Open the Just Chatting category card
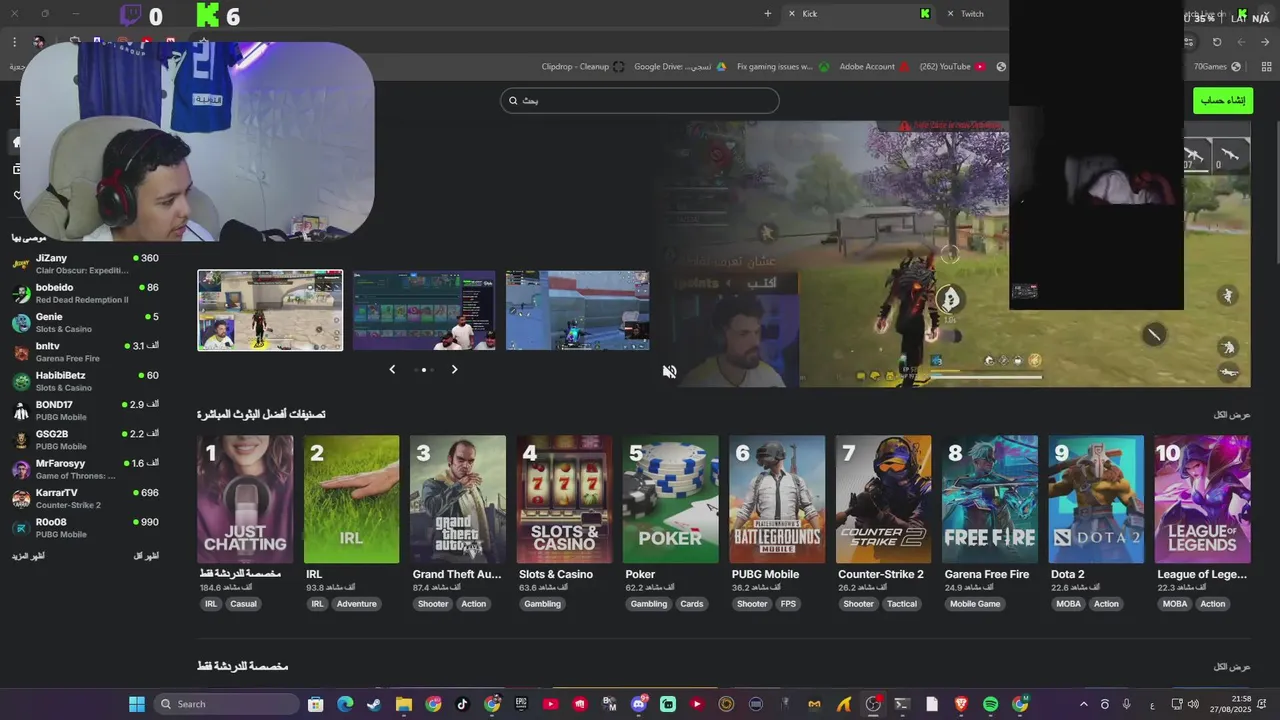 (x=245, y=499)
